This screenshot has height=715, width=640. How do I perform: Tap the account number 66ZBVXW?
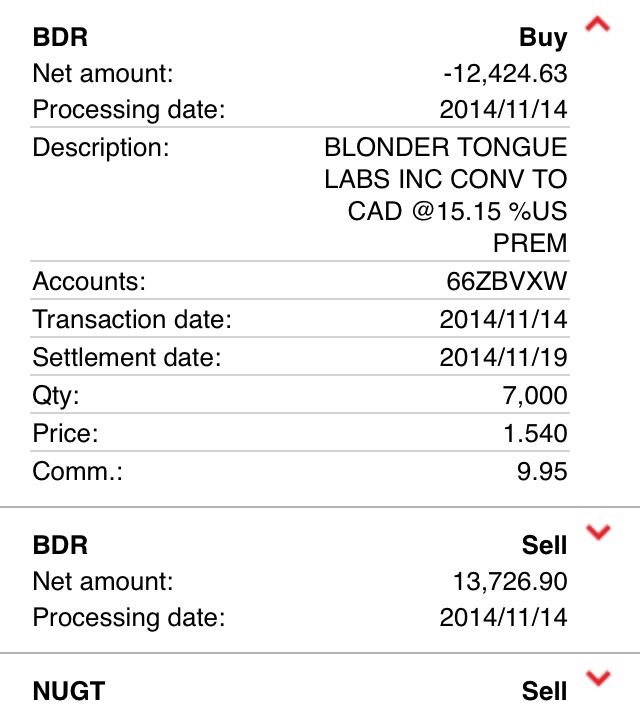coord(506,283)
